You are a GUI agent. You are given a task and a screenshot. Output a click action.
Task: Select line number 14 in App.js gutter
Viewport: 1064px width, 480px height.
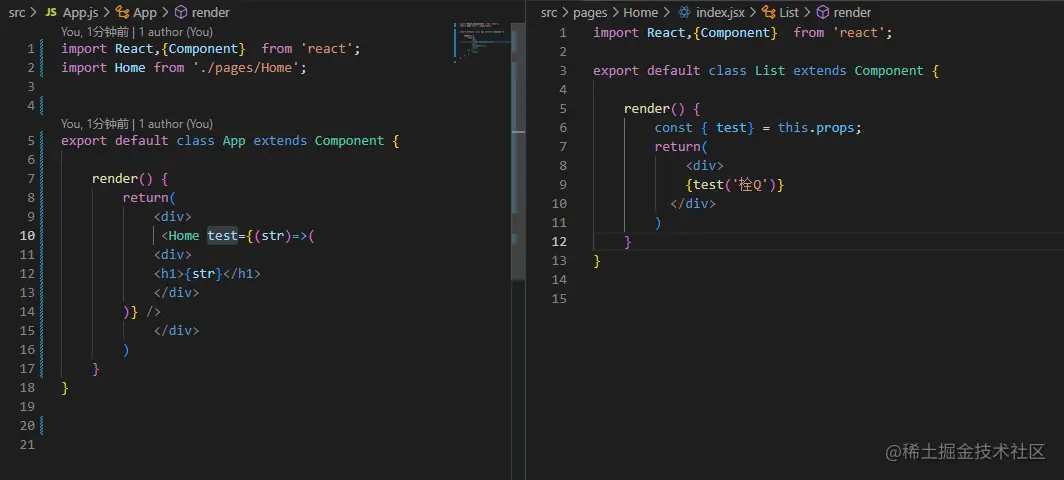(27, 312)
